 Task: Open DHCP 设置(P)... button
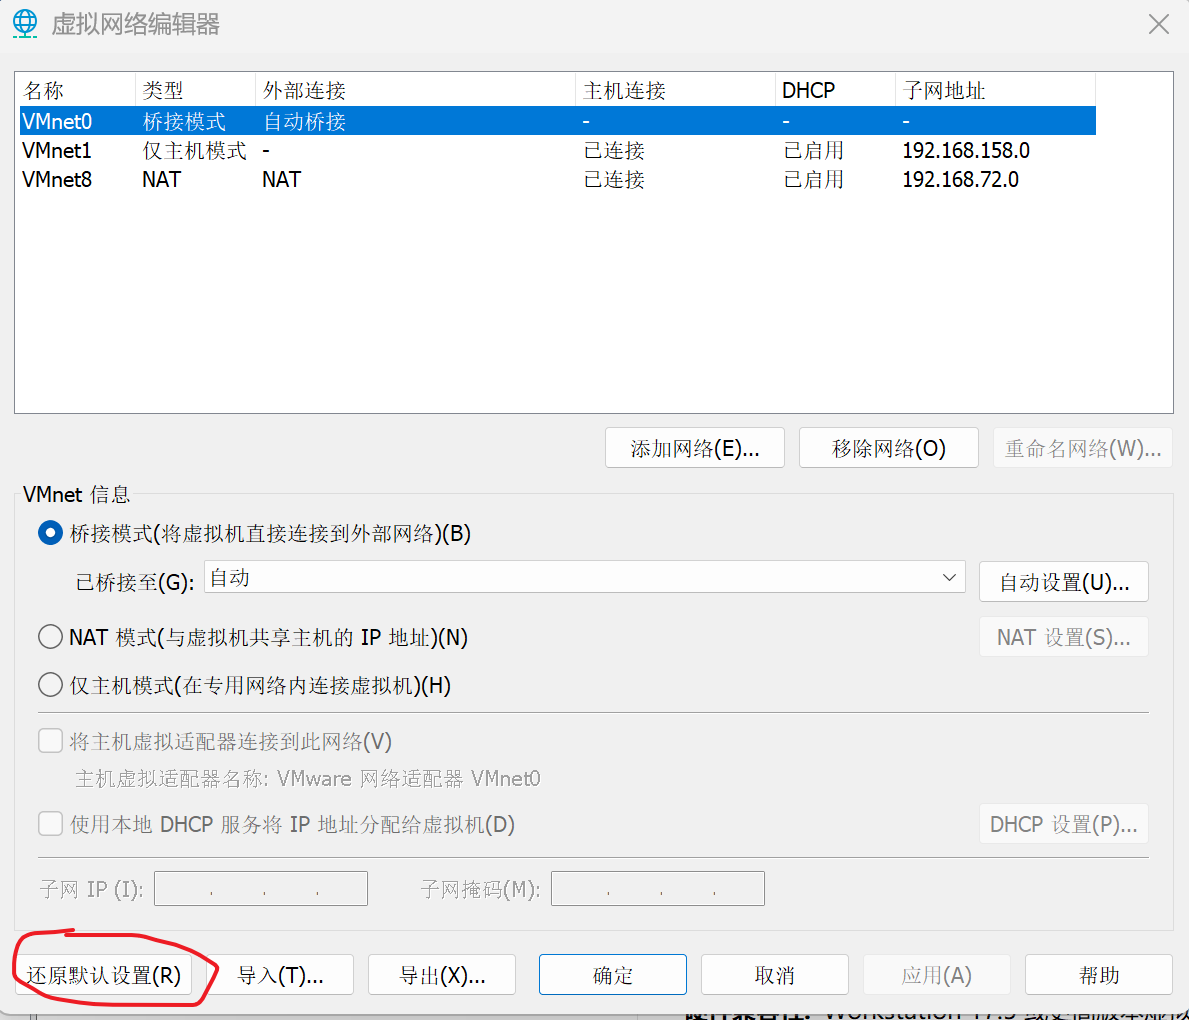(1064, 824)
